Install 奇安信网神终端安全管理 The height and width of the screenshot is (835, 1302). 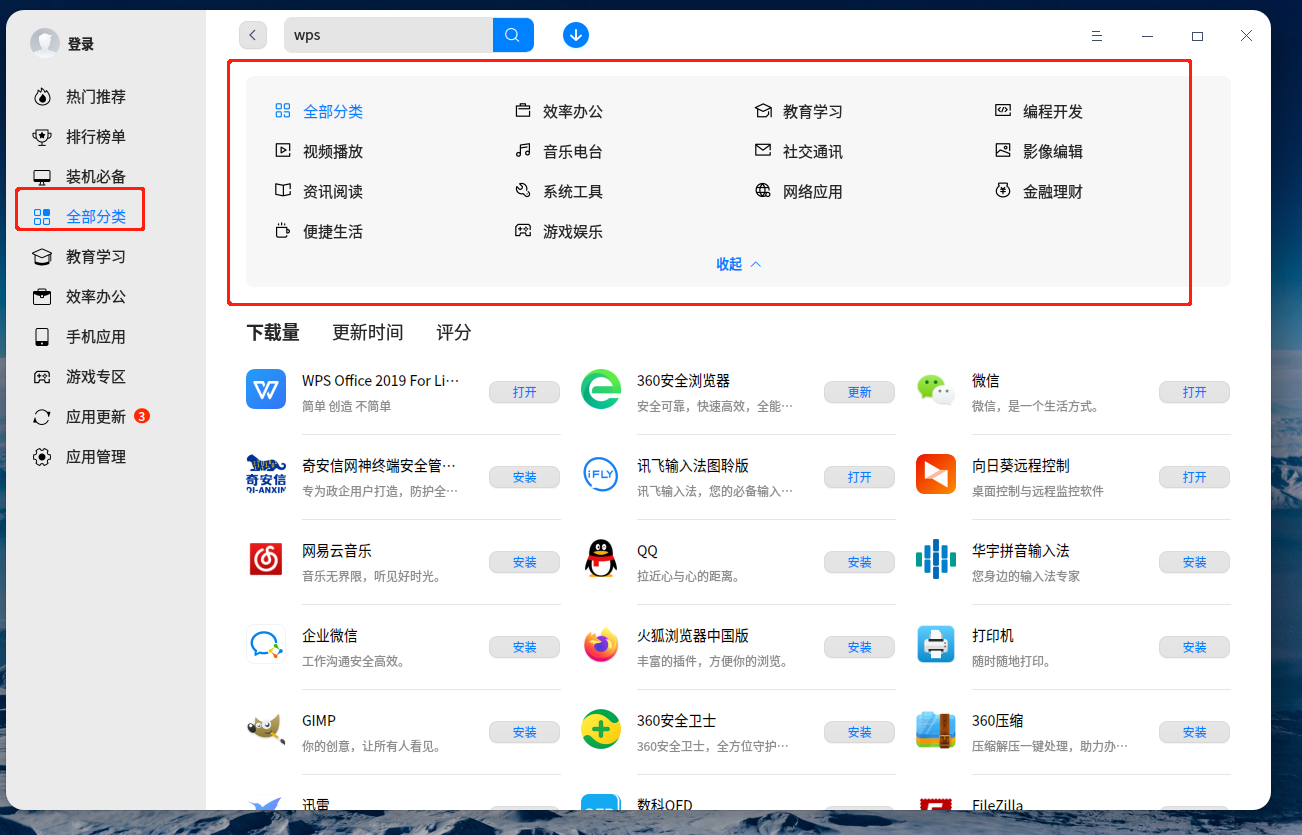525,477
